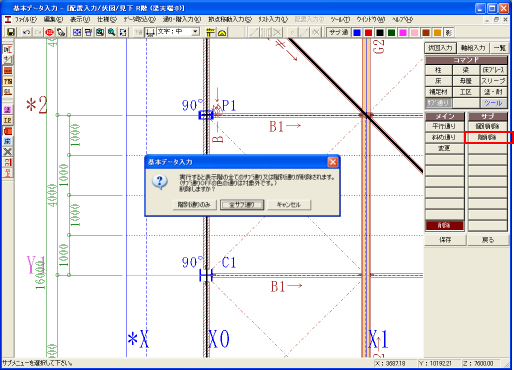Open the ツール(T) menu
The height and width of the screenshot is (370, 514).
tap(340, 19)
